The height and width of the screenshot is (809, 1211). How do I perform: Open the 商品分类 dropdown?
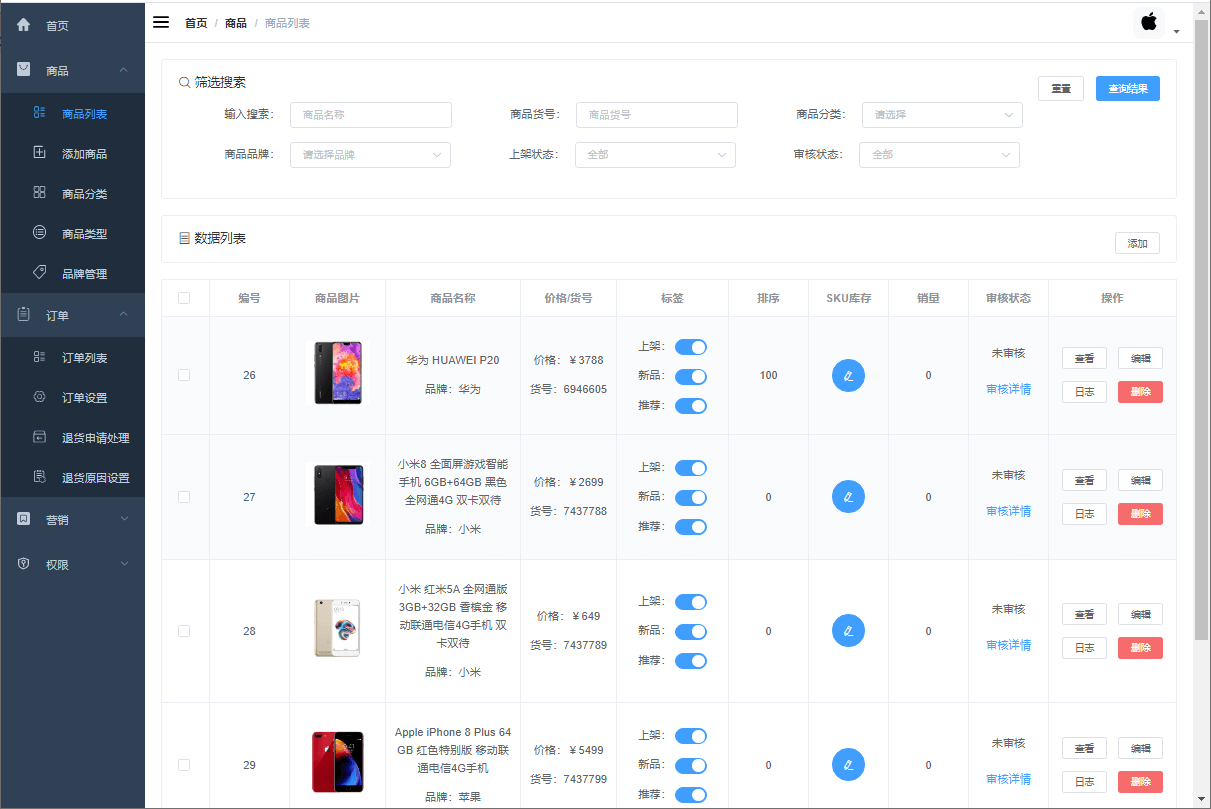(x=942, y=115)
